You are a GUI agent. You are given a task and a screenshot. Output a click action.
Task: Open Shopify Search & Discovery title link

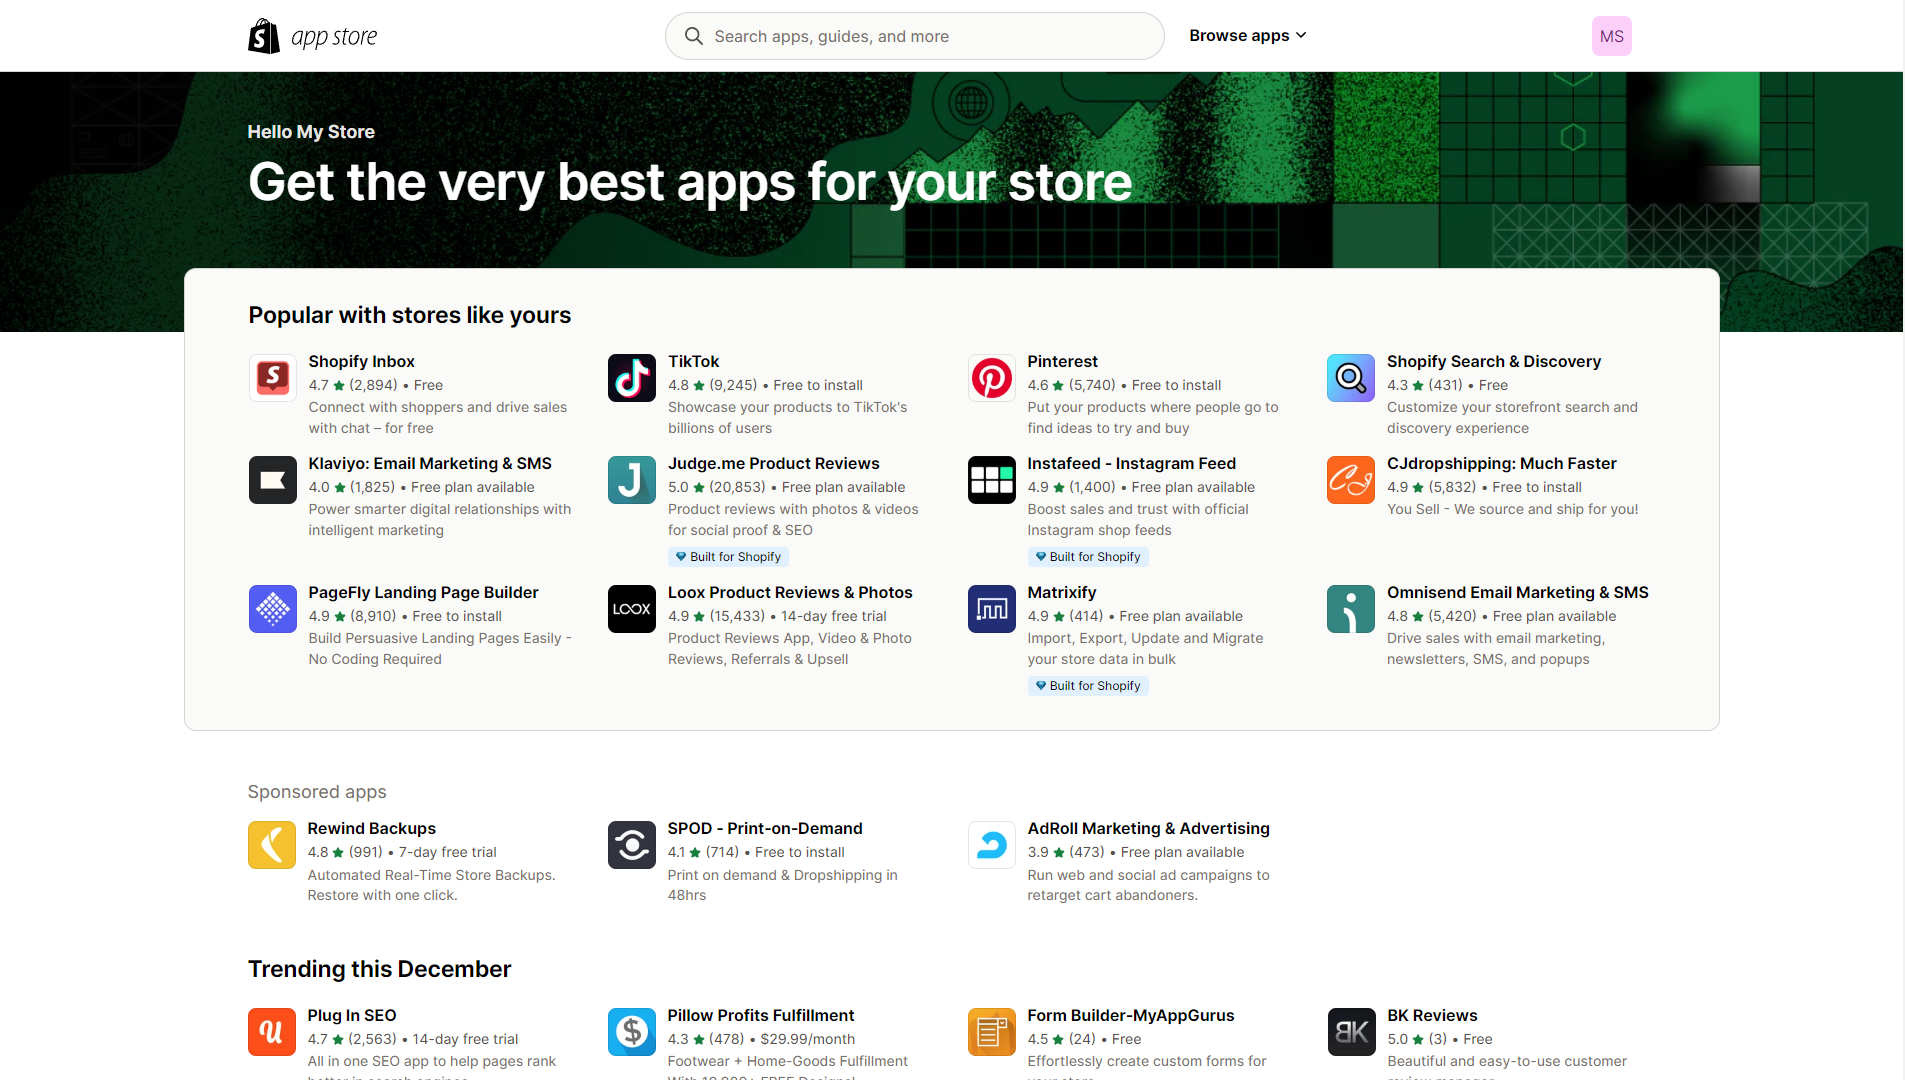1494,361
